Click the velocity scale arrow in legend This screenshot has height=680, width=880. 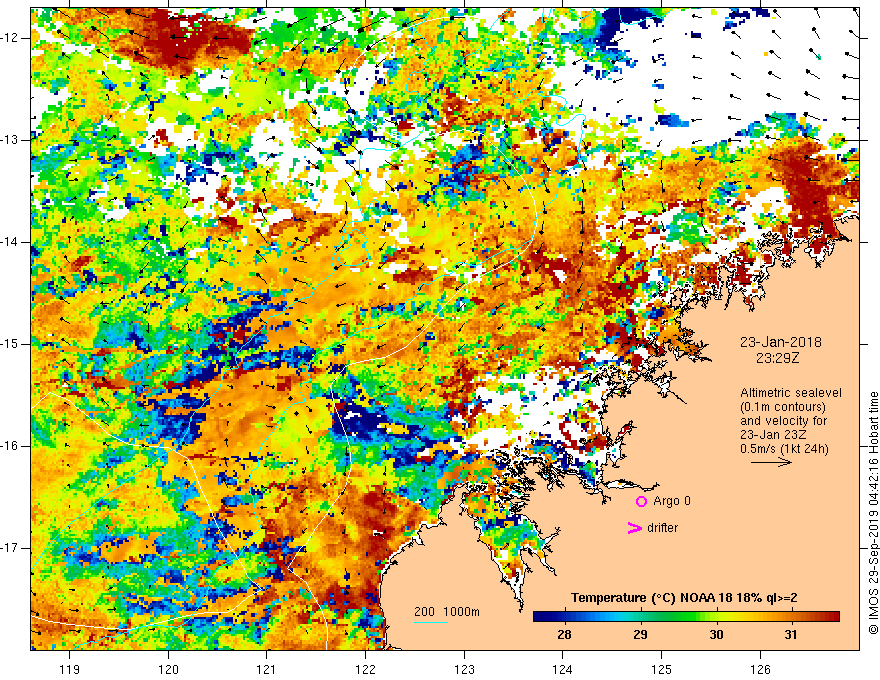click(772, 462)
